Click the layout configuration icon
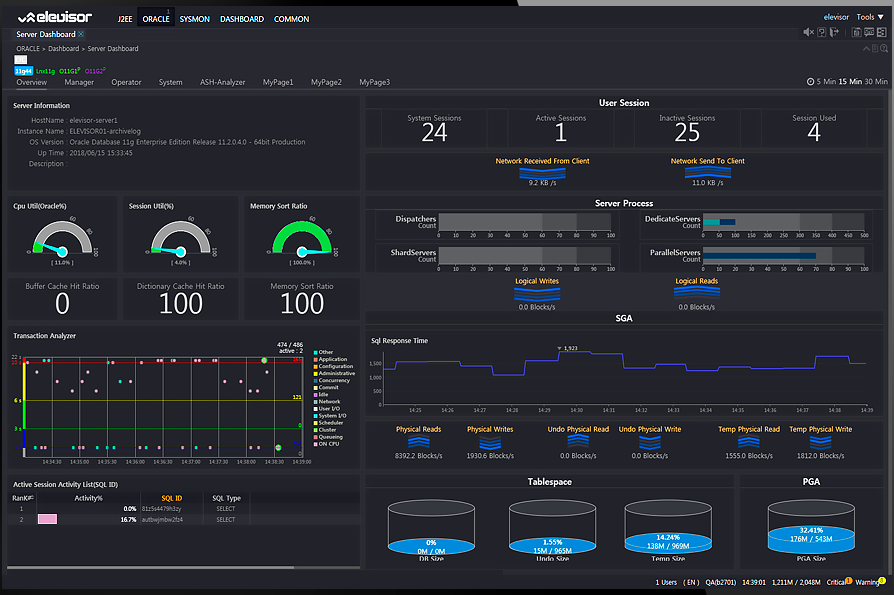This screenshot has width=894, height=595. (881, 32)
